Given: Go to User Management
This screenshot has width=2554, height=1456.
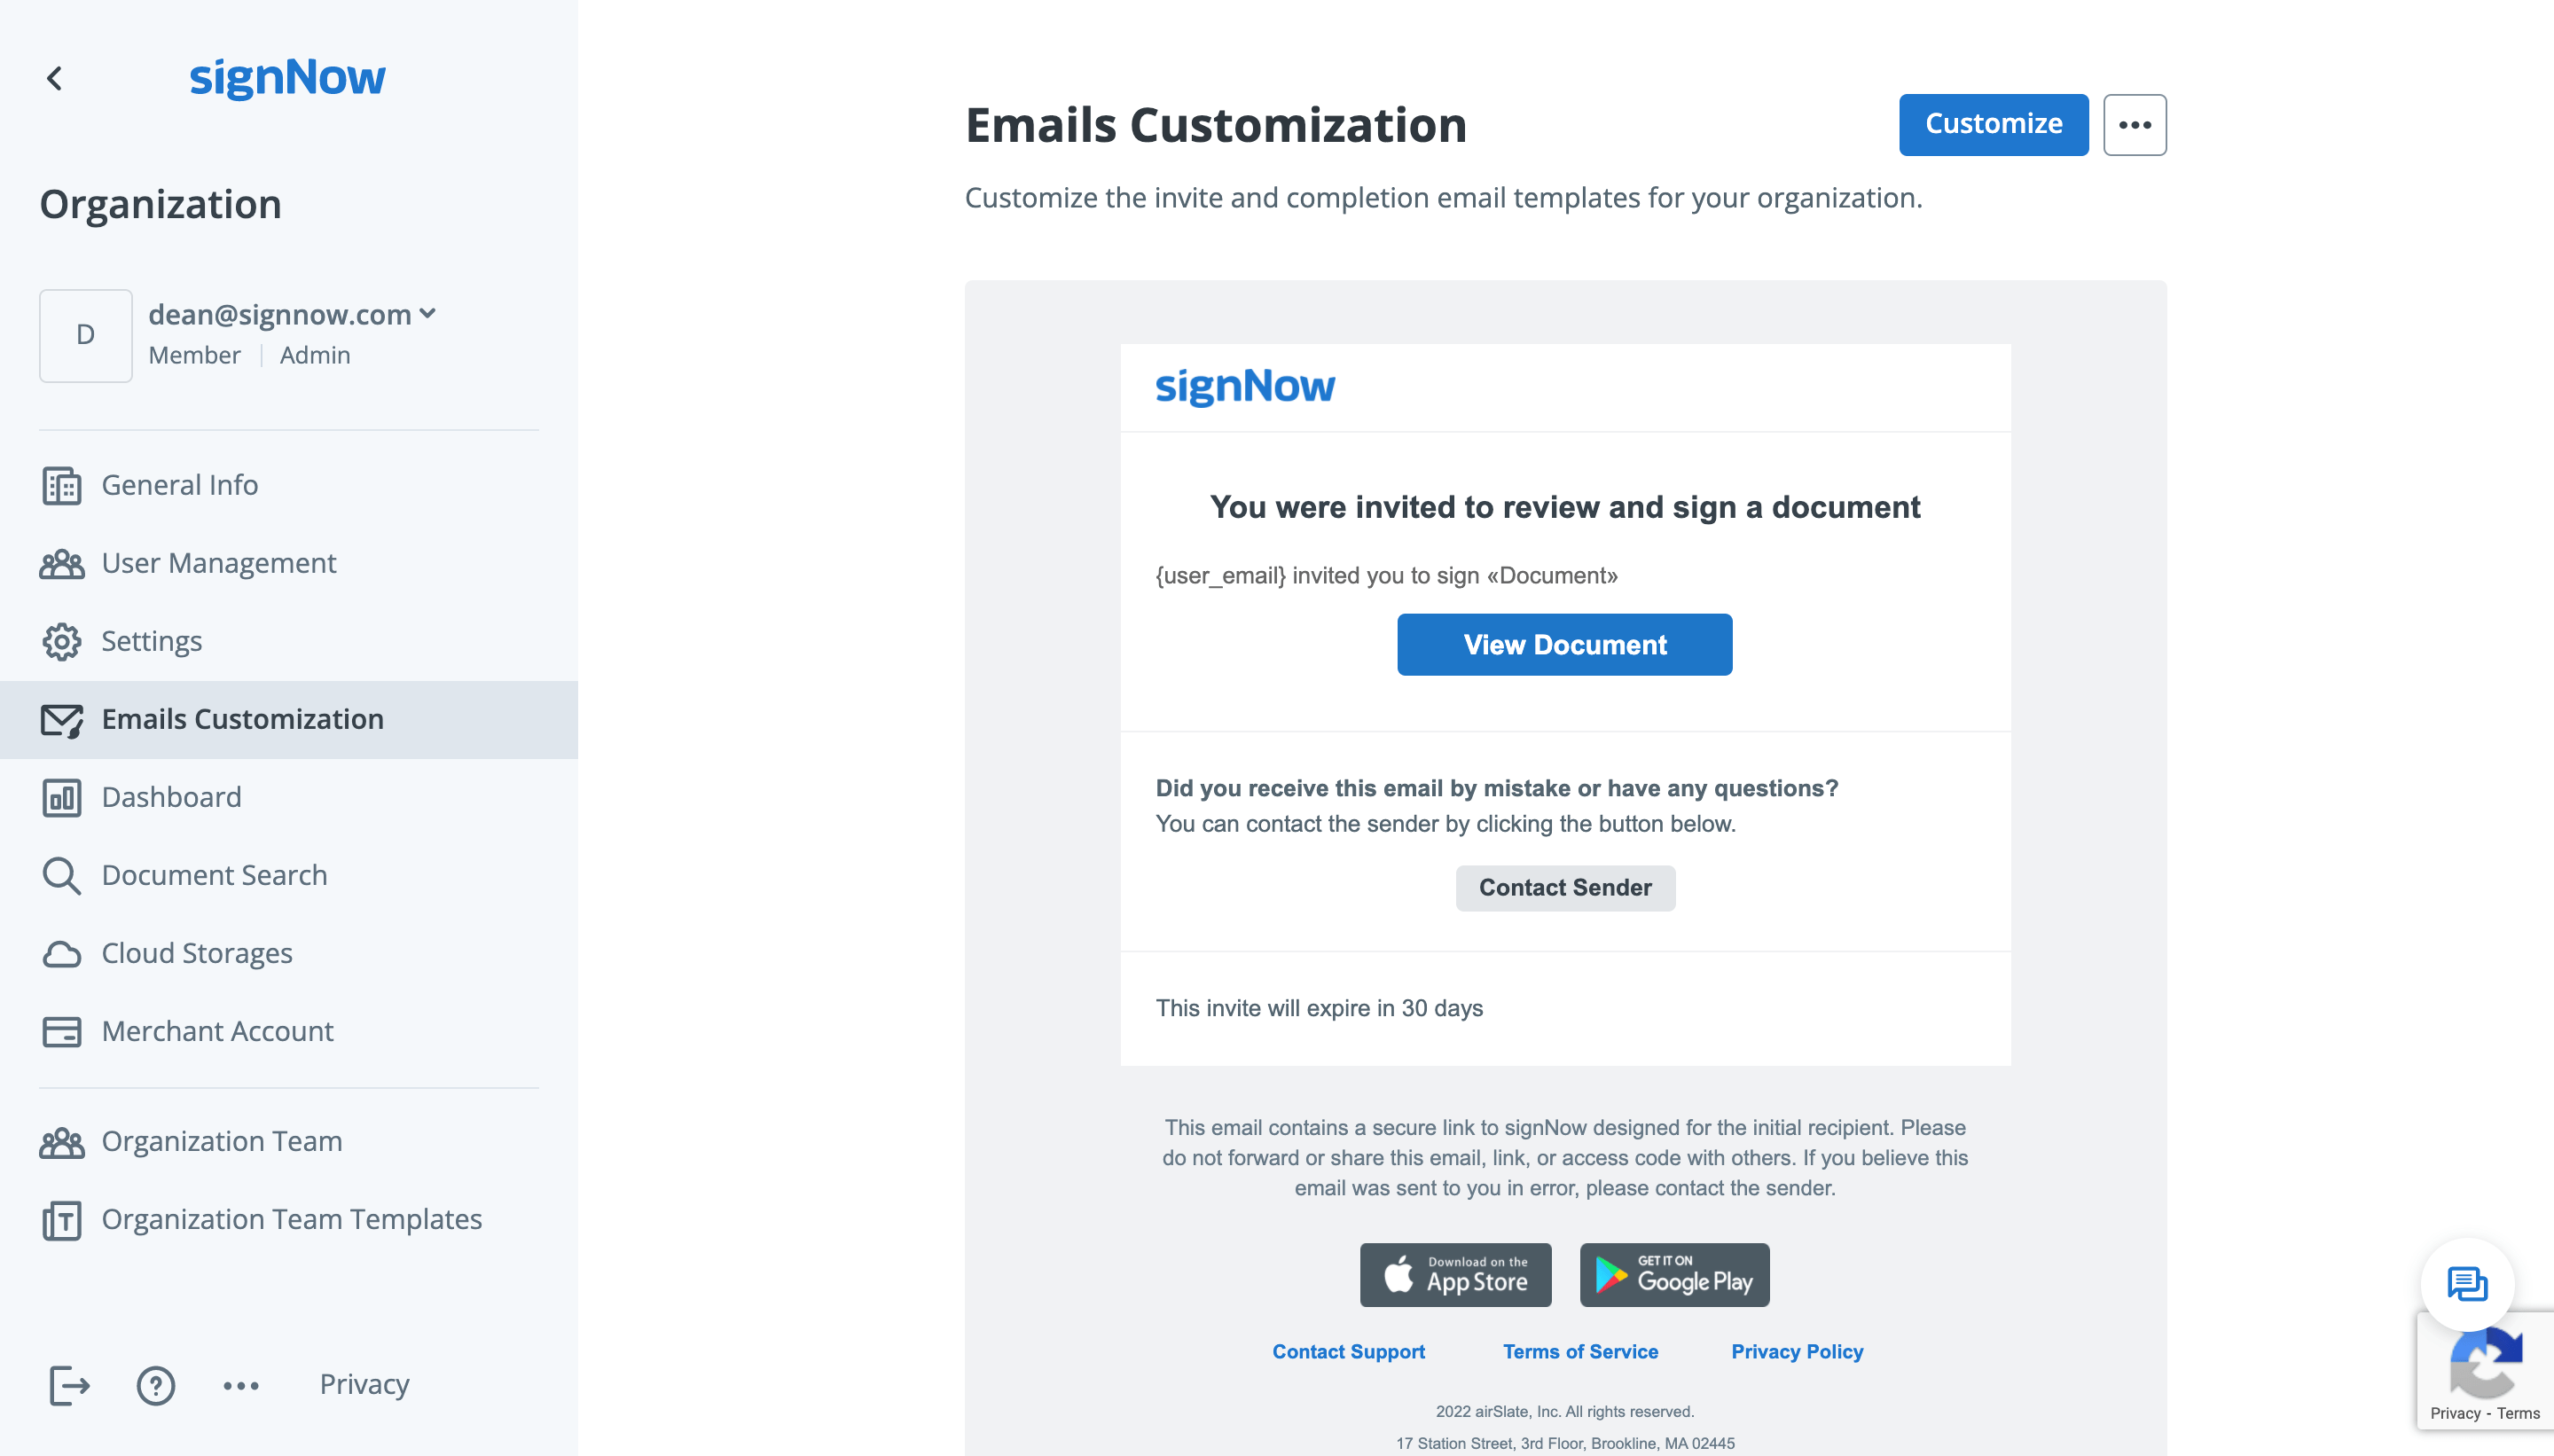Looking at the screenshot, I should pyautogui.click(x=219, y=563).
